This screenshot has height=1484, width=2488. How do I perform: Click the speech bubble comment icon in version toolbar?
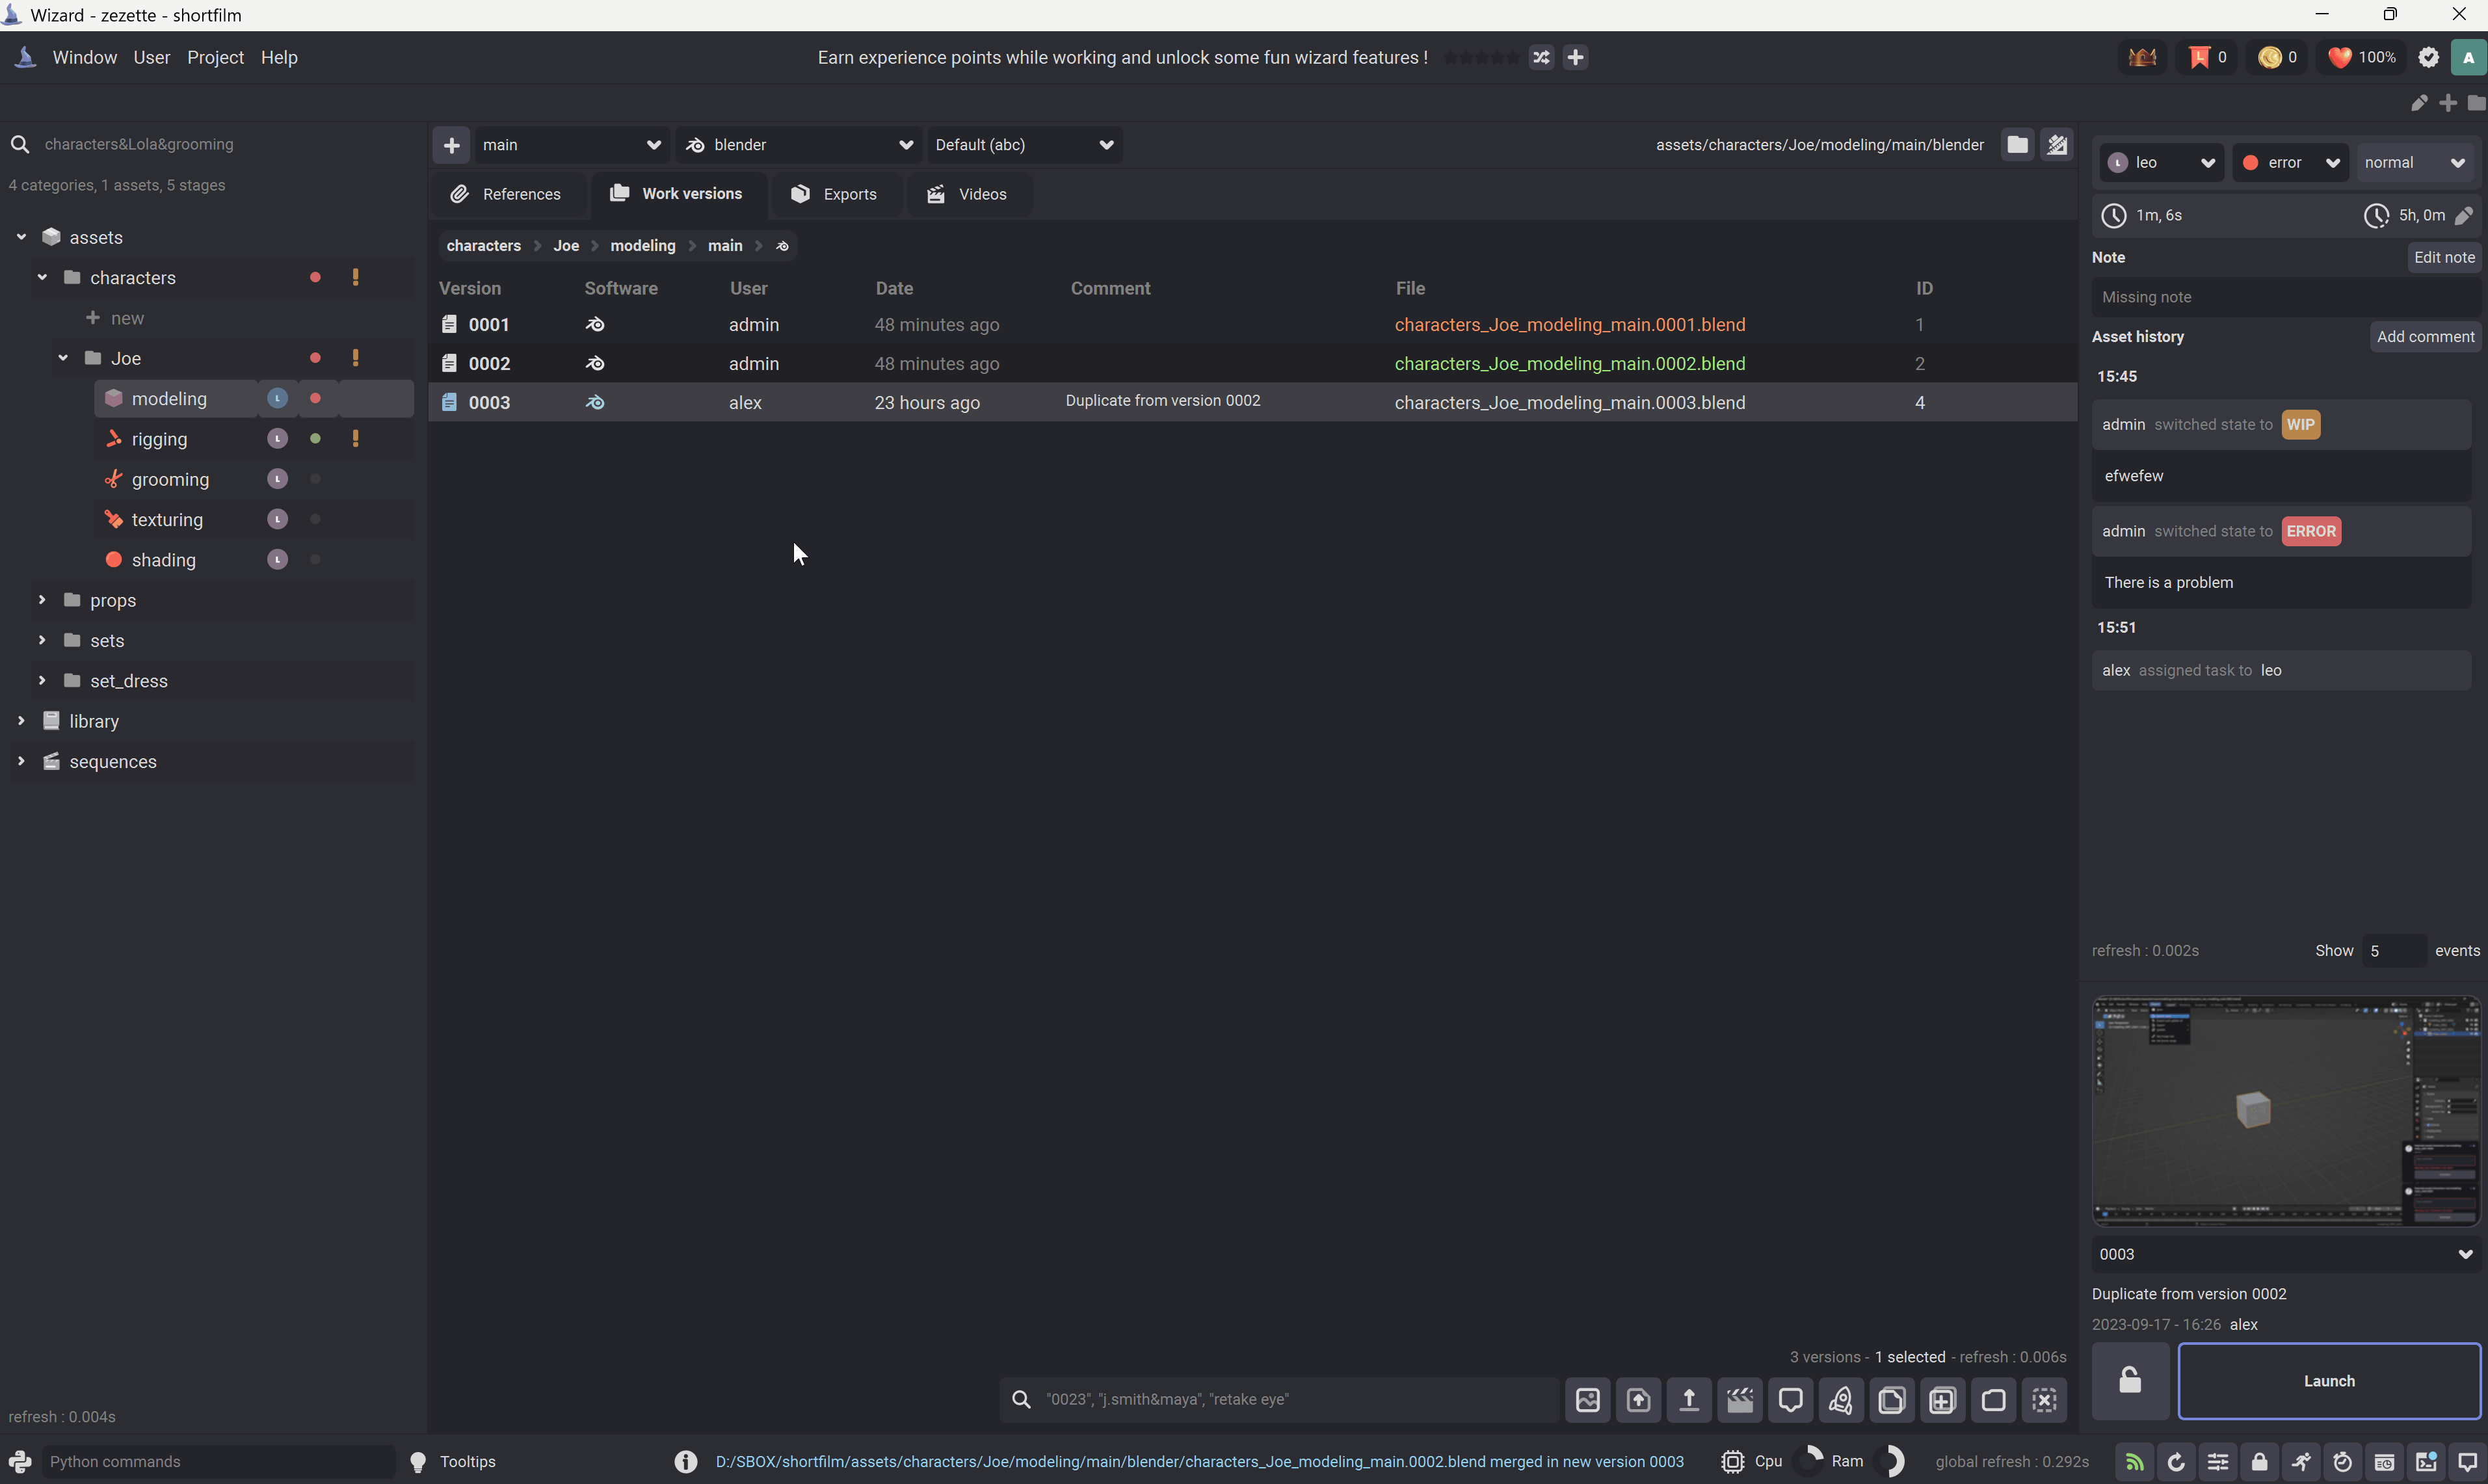tap(1791, 1400)
